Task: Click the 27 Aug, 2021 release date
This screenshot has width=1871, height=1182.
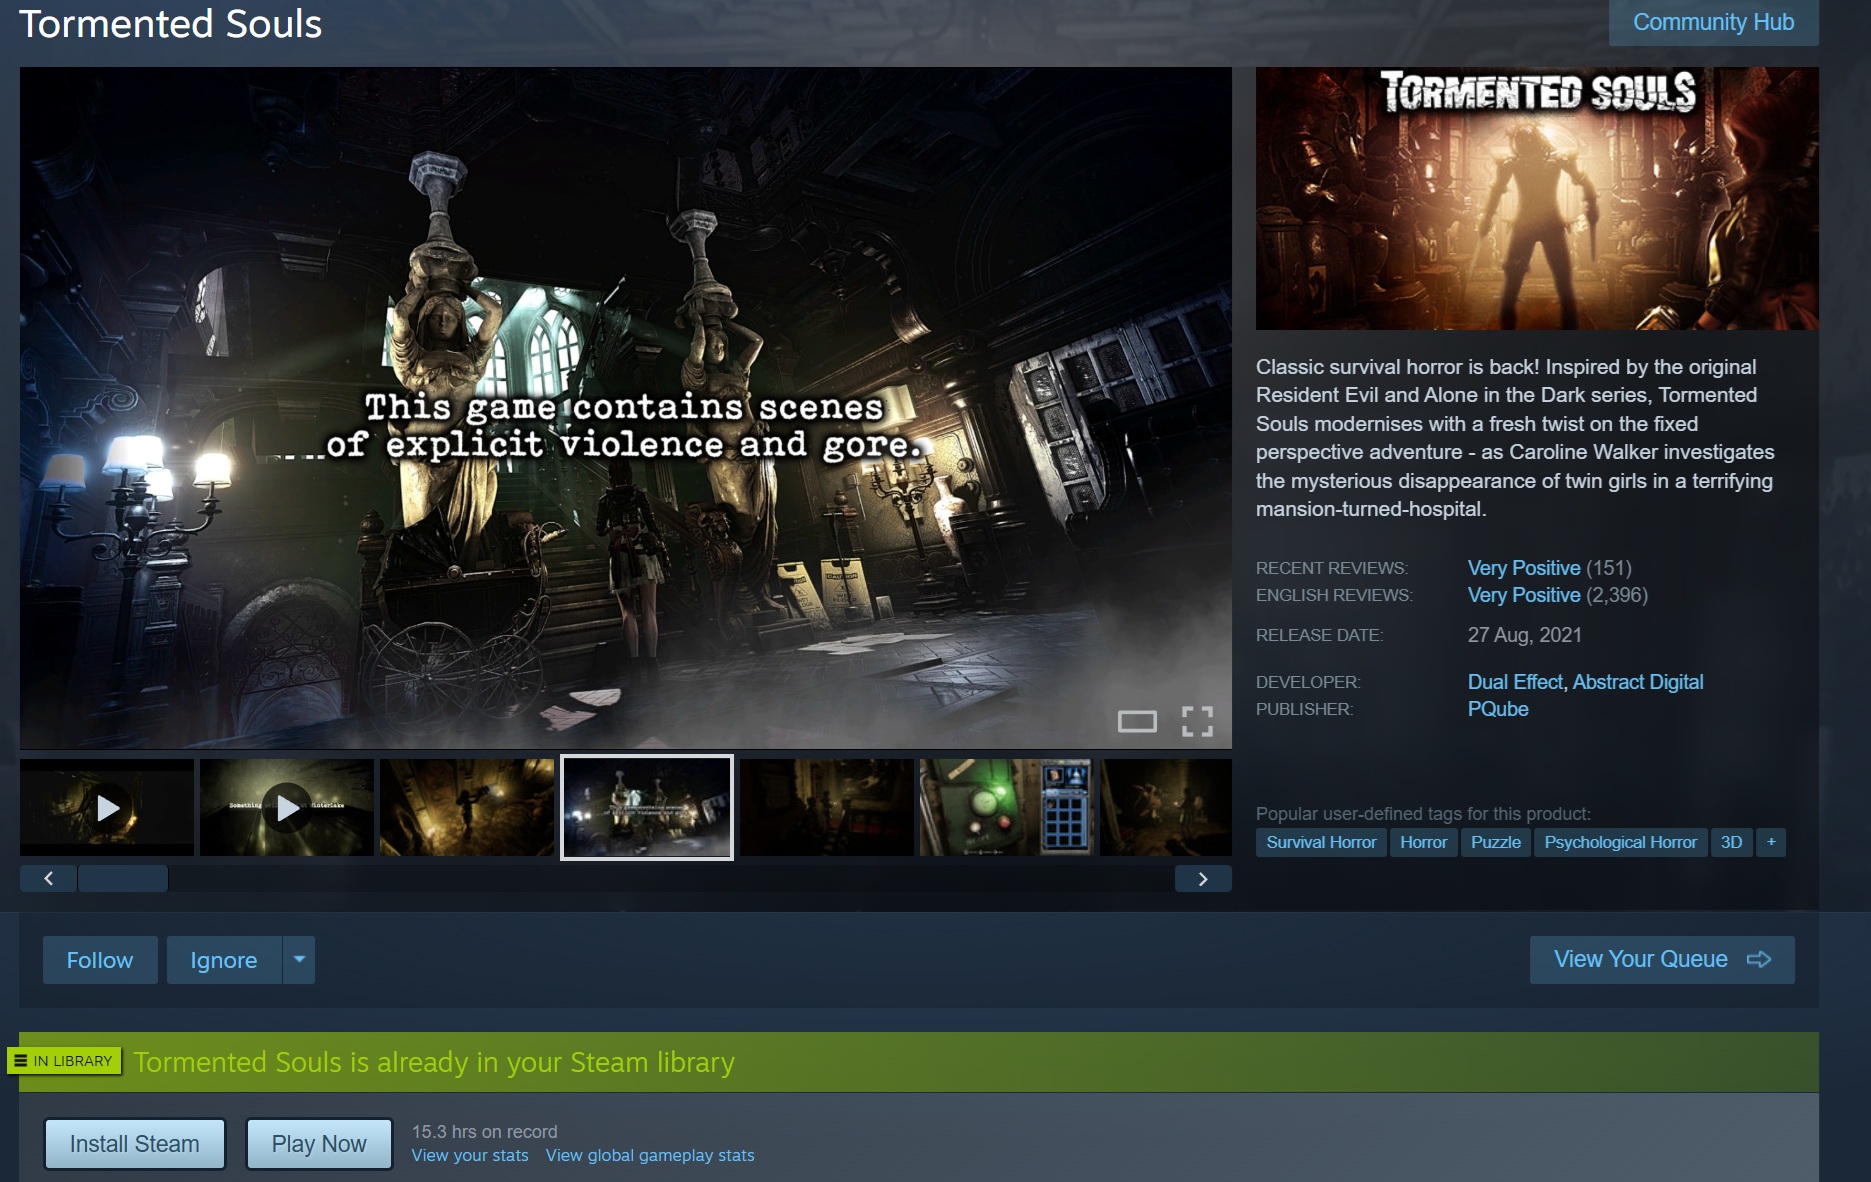Action: pos(1525,635)
